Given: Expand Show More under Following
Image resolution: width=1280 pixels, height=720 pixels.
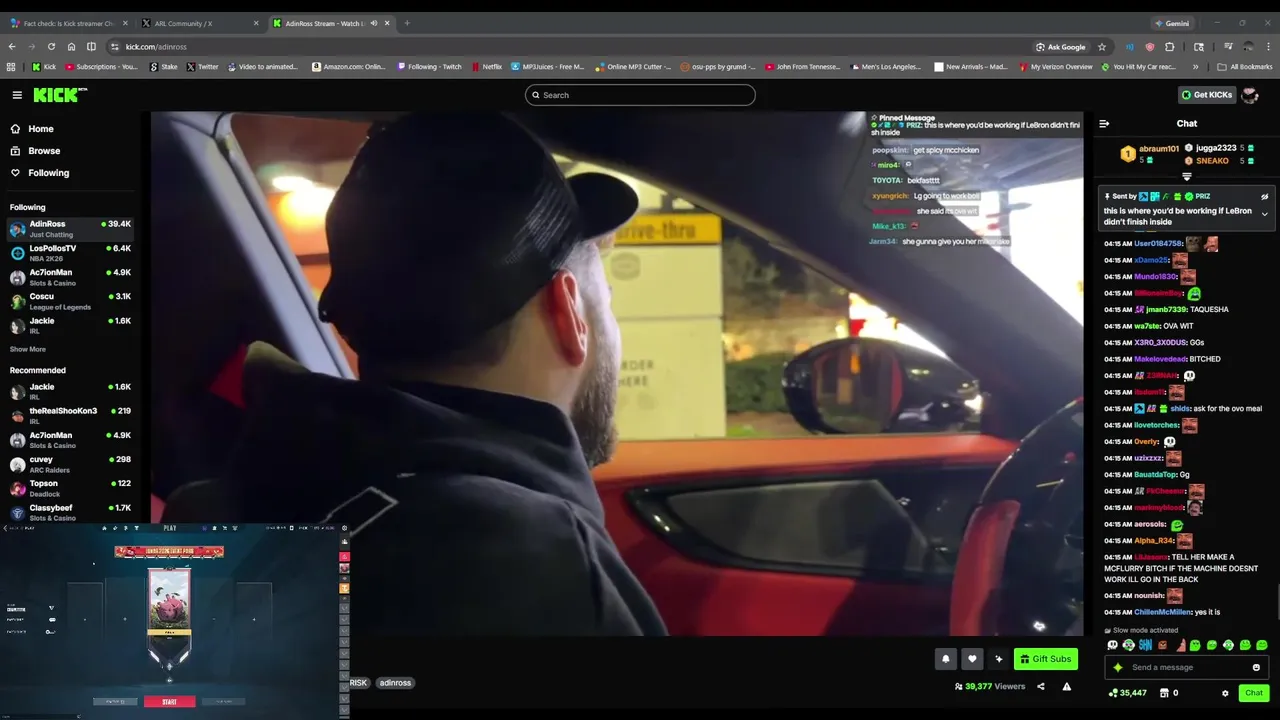Looking at the screenshot, I should point(28,349).
